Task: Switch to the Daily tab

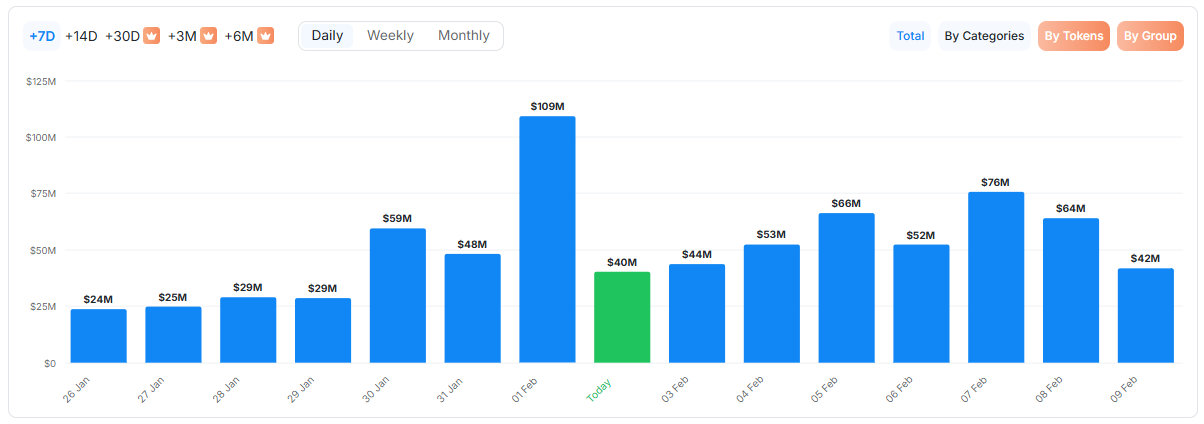Action: pyautogui.click(x=327, y=36)
